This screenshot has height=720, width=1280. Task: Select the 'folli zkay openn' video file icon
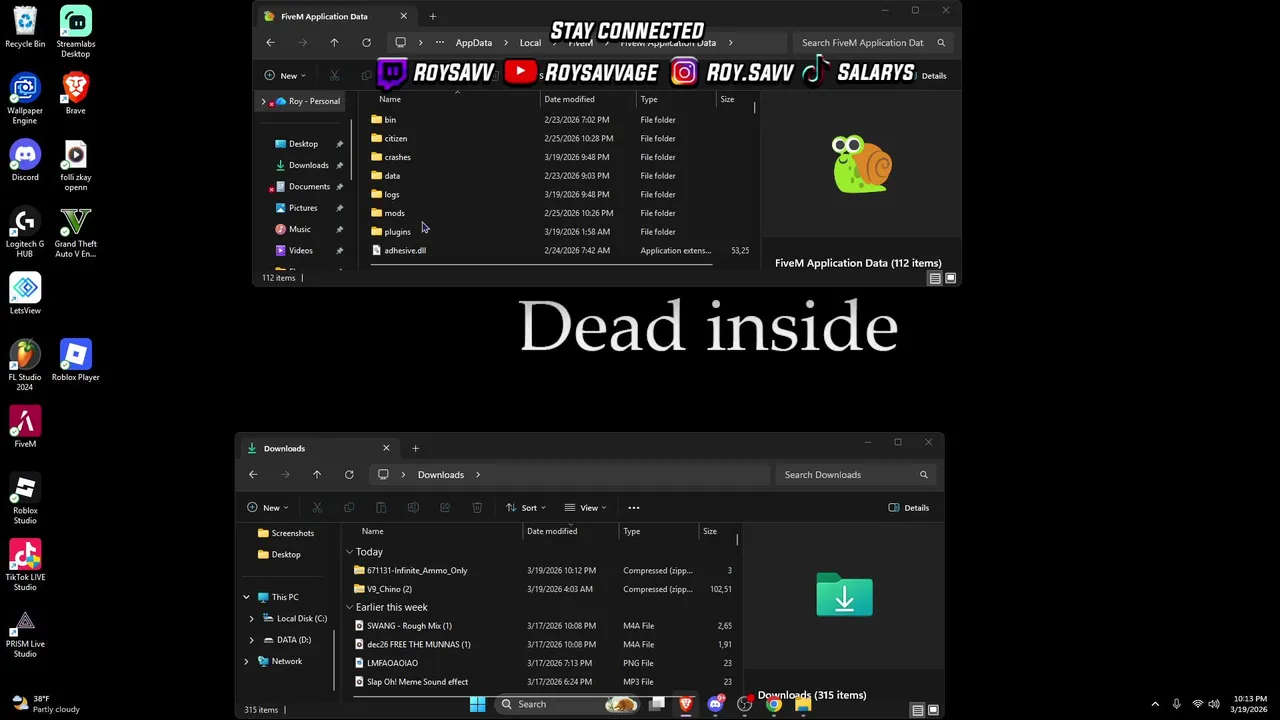76,165
